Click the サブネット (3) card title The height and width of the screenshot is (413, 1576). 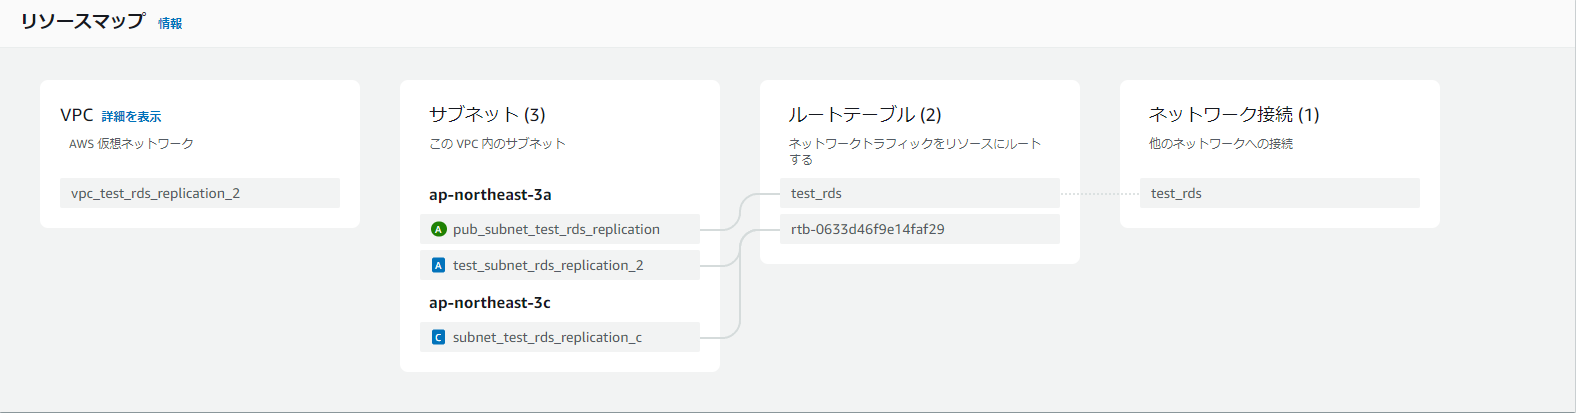(487, 115)
